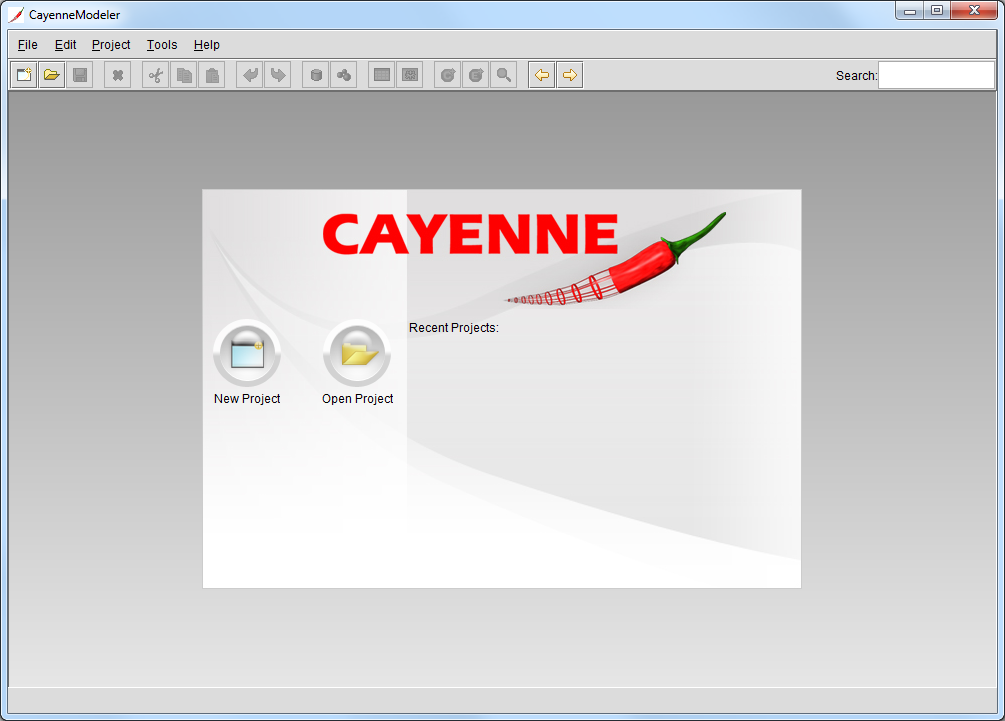The height and width of the screenshot is (721, 1005).
Task: Click the Create DataMap spheres icon
Action: click(344, 75)
